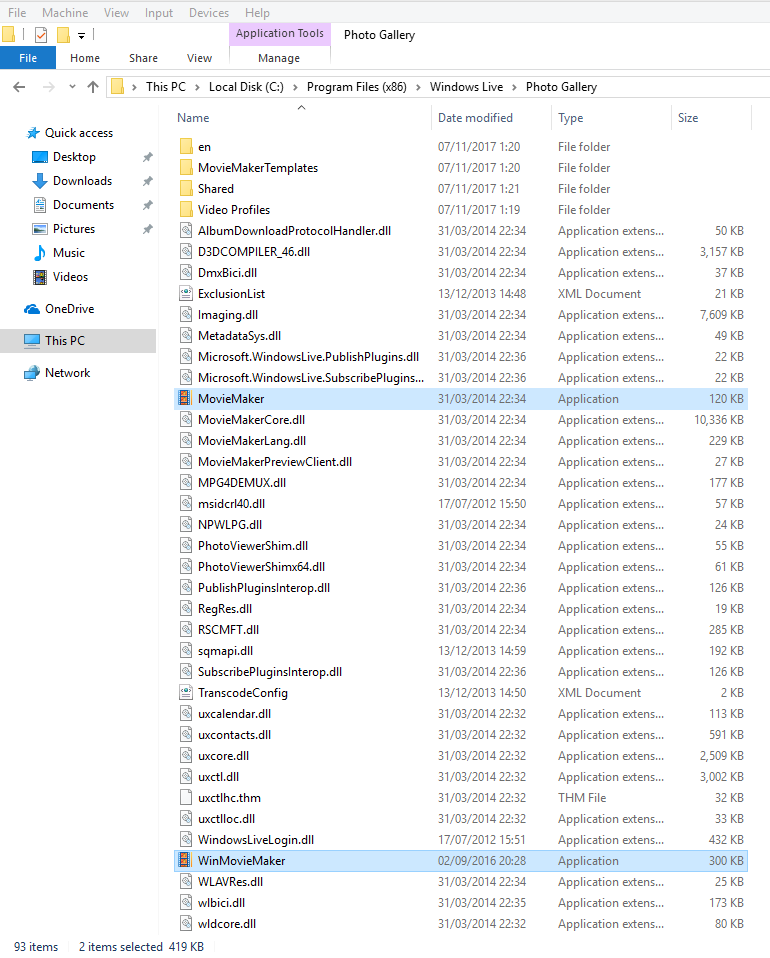Screen dimensions: 770x958
Task: Select This PC in navigation pane
Action: [64, 341]
